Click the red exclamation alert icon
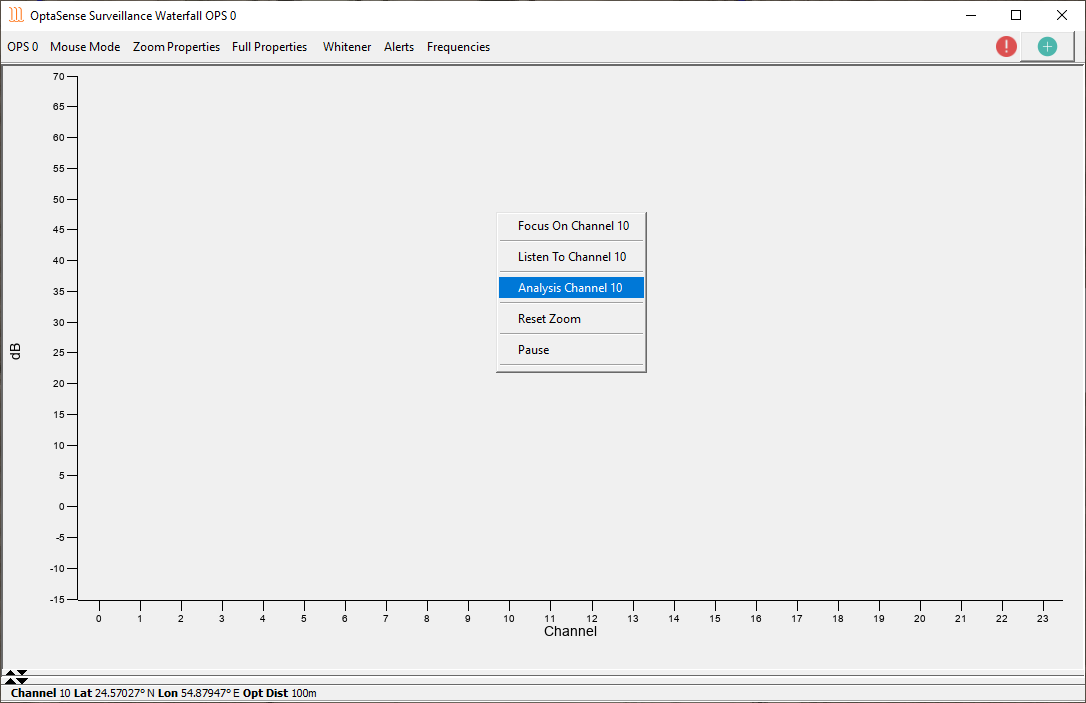 1006,46
